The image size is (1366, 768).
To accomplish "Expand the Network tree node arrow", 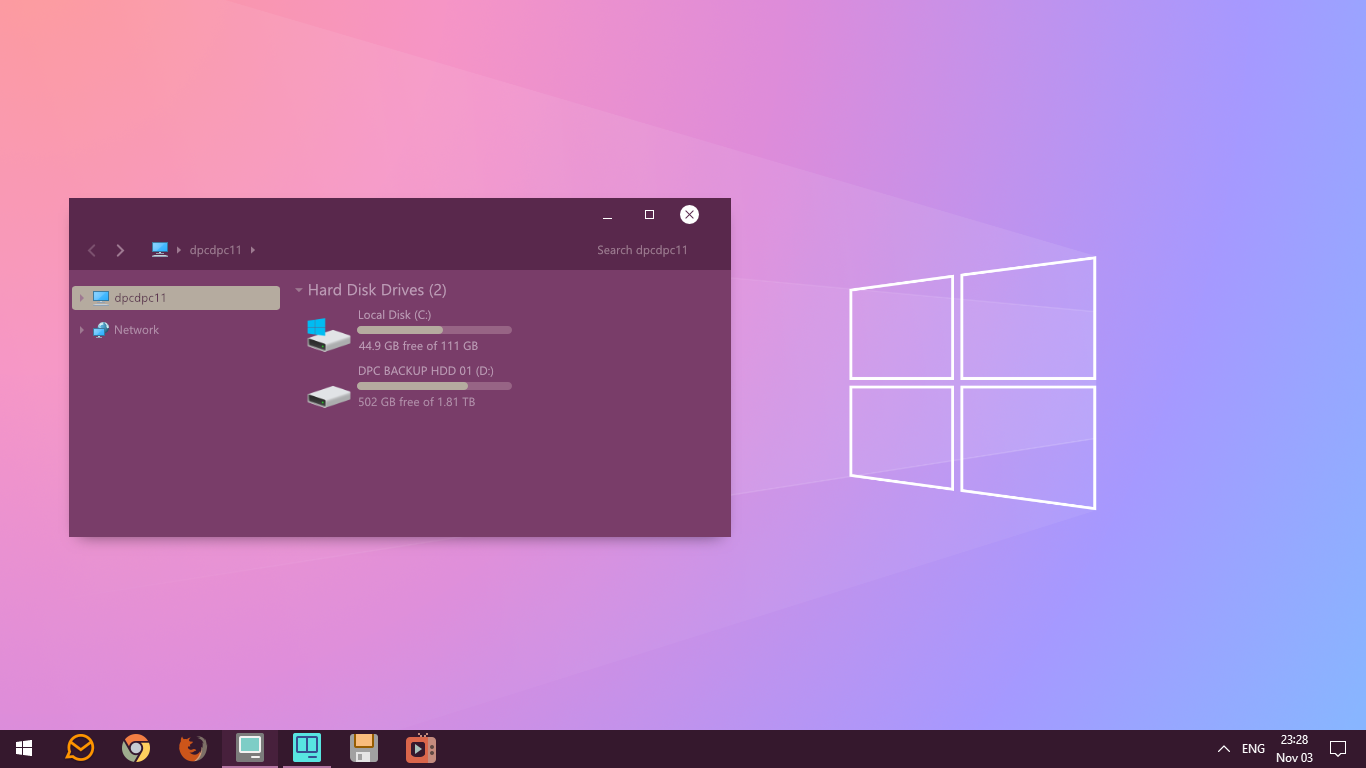I will [x=82, y=330].
